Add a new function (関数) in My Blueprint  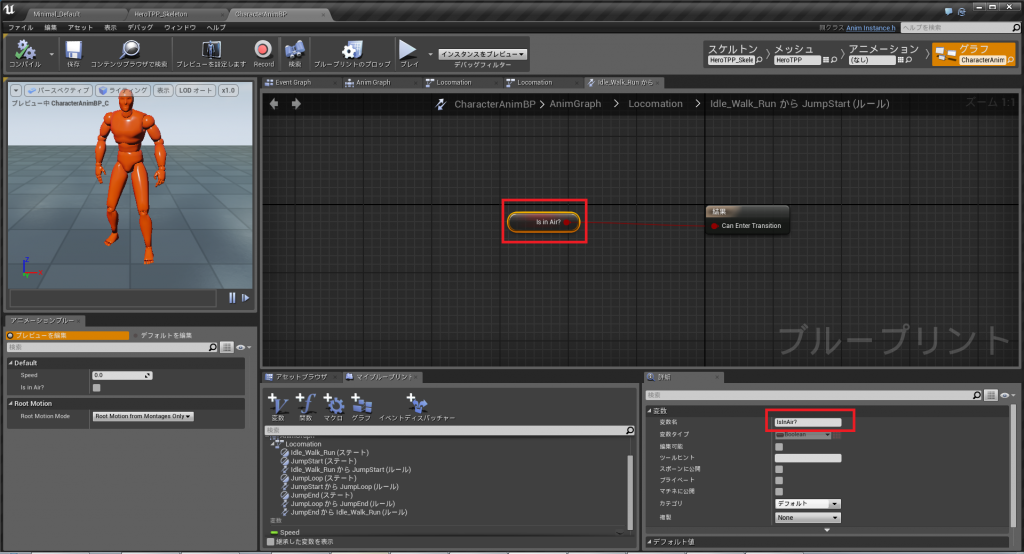coord(306,405)
